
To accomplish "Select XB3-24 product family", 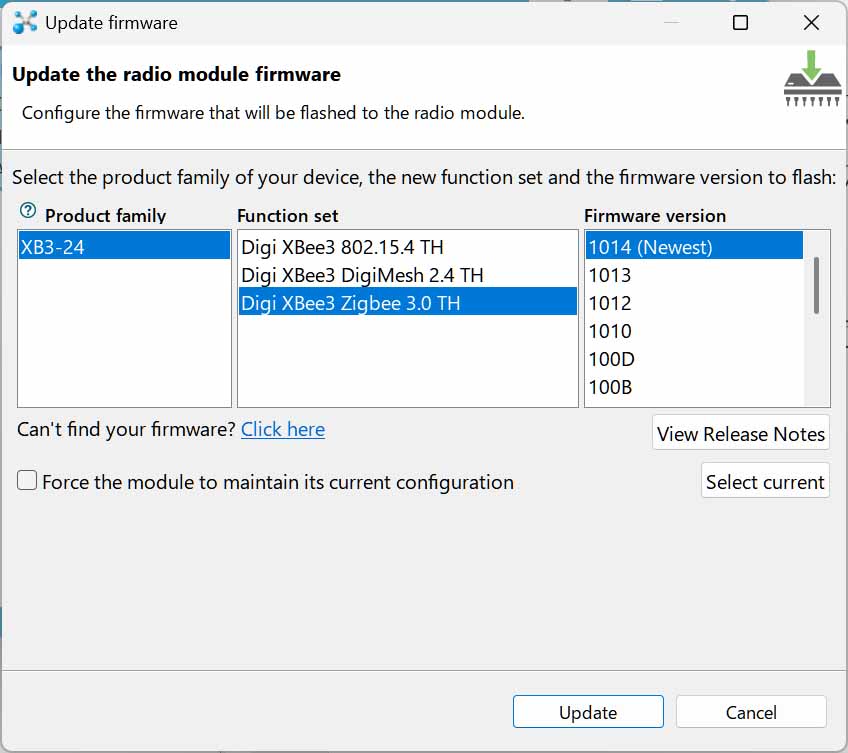I will (124, 247).
